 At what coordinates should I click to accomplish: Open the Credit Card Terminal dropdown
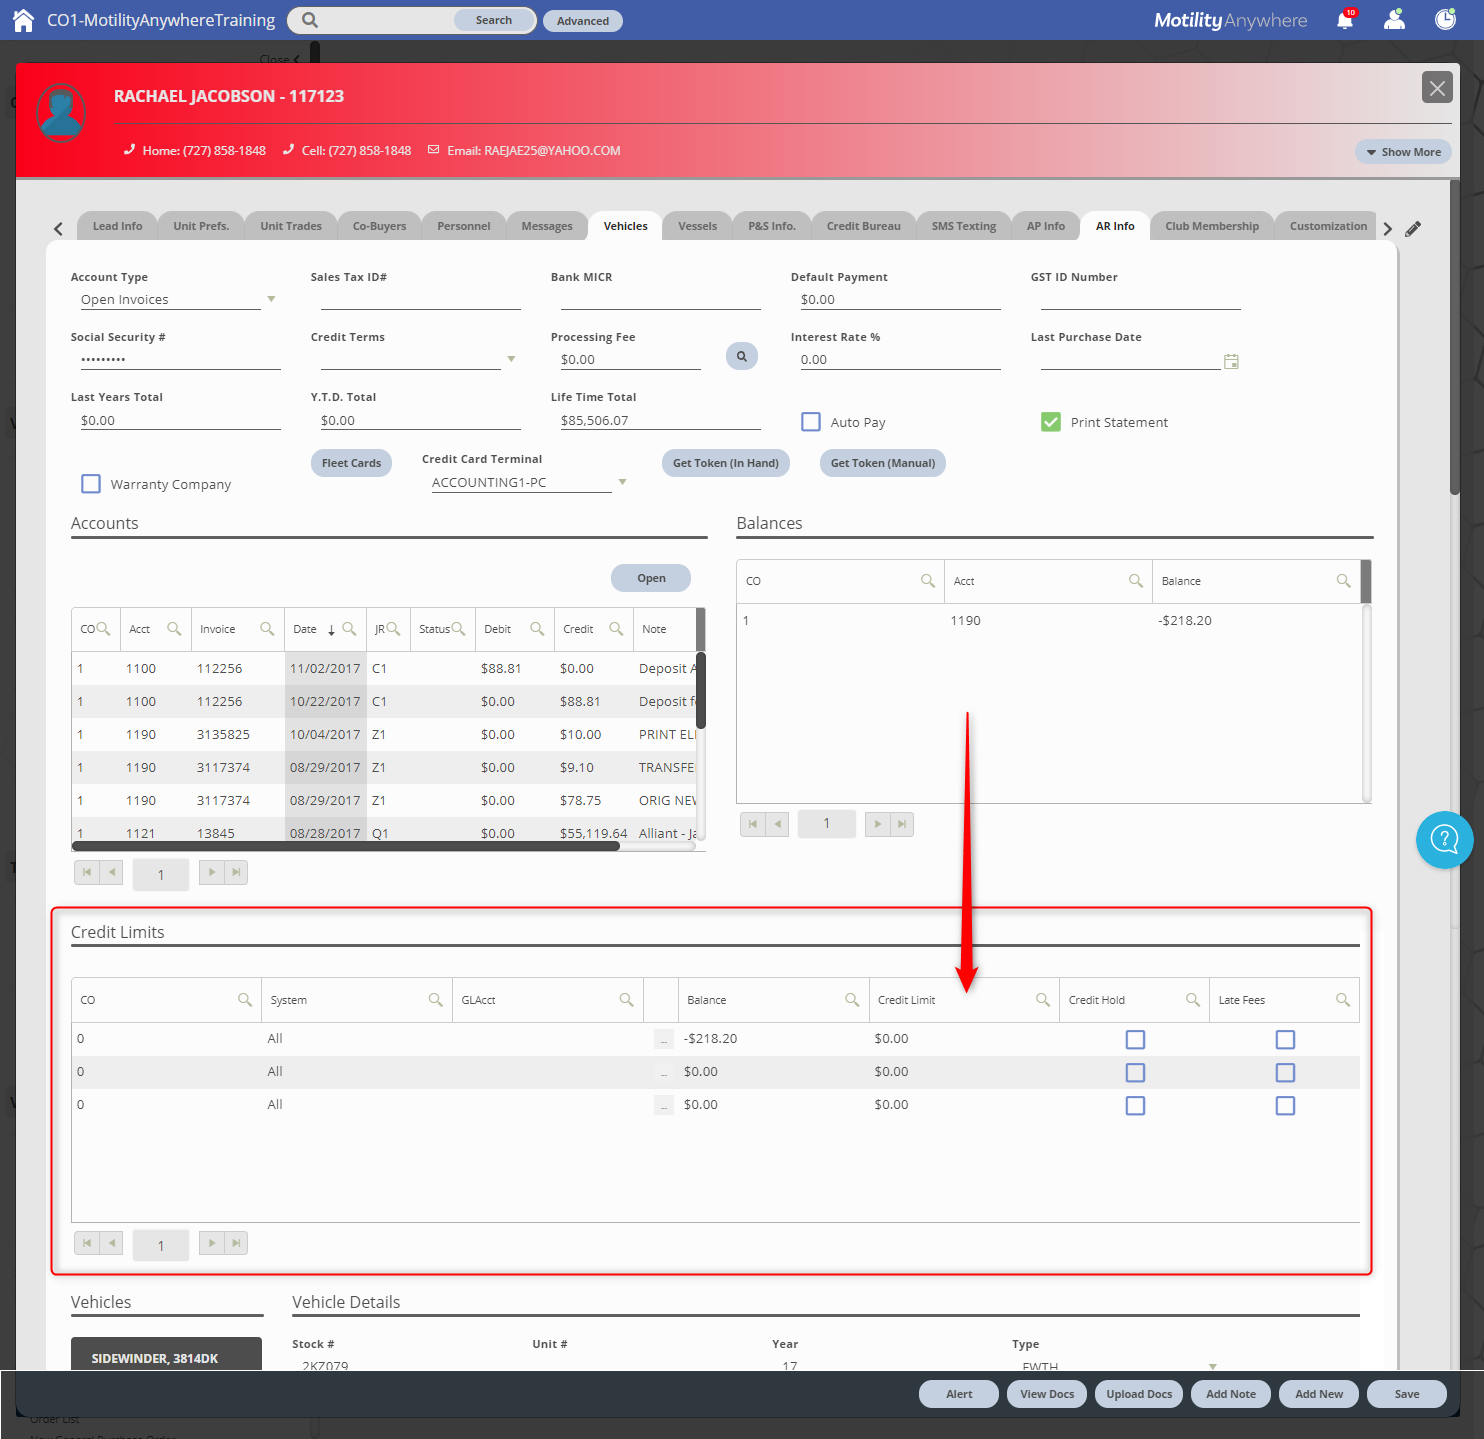point(622,481)
